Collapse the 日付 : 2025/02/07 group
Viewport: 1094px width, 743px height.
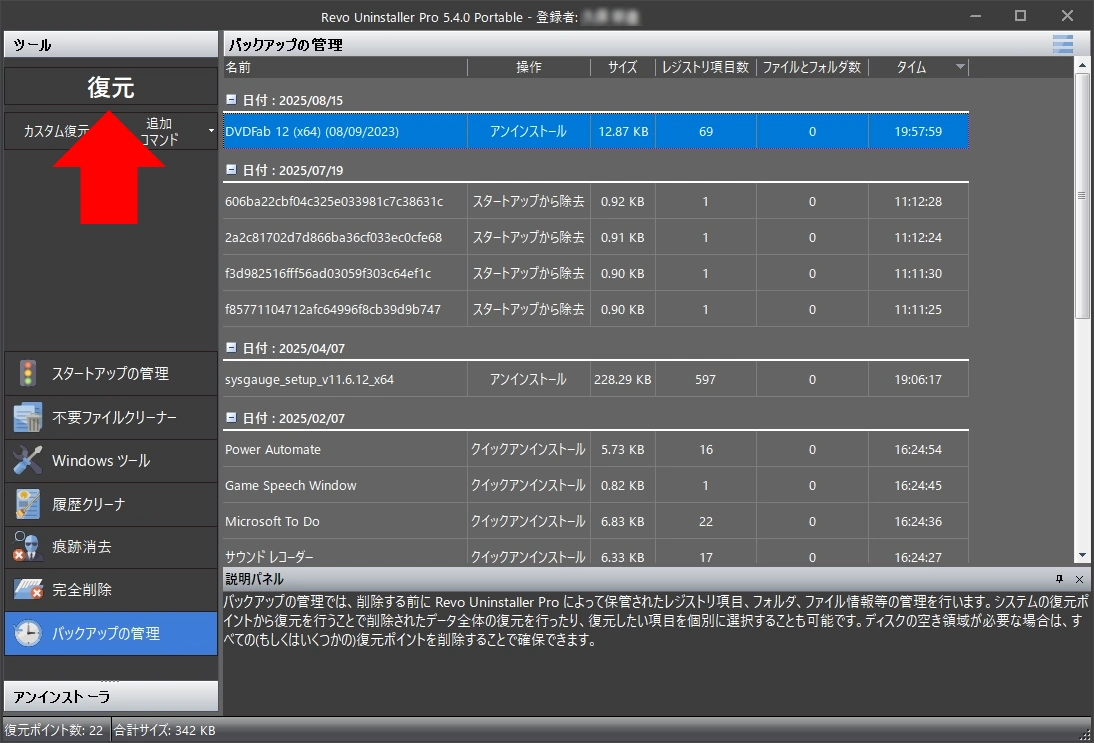[231, 417]
